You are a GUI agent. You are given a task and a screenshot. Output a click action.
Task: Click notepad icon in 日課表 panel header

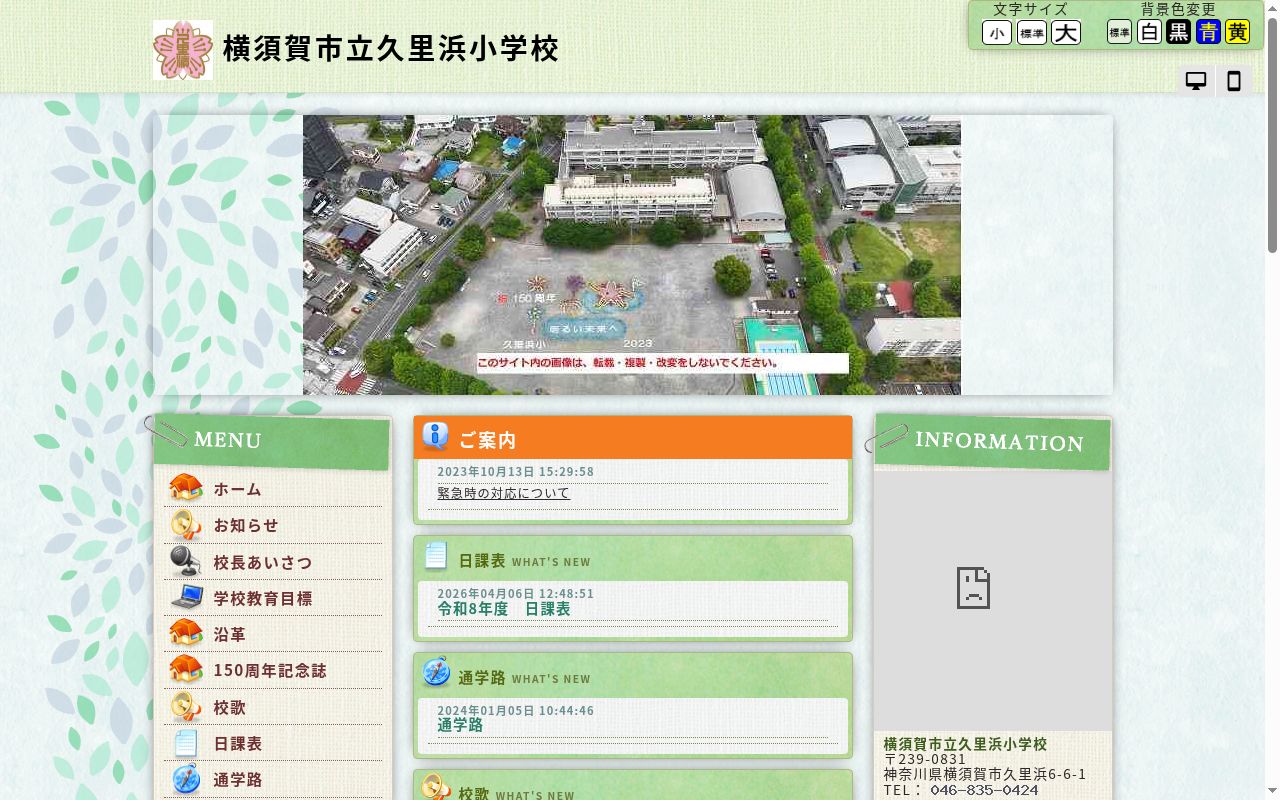(436, 556)
